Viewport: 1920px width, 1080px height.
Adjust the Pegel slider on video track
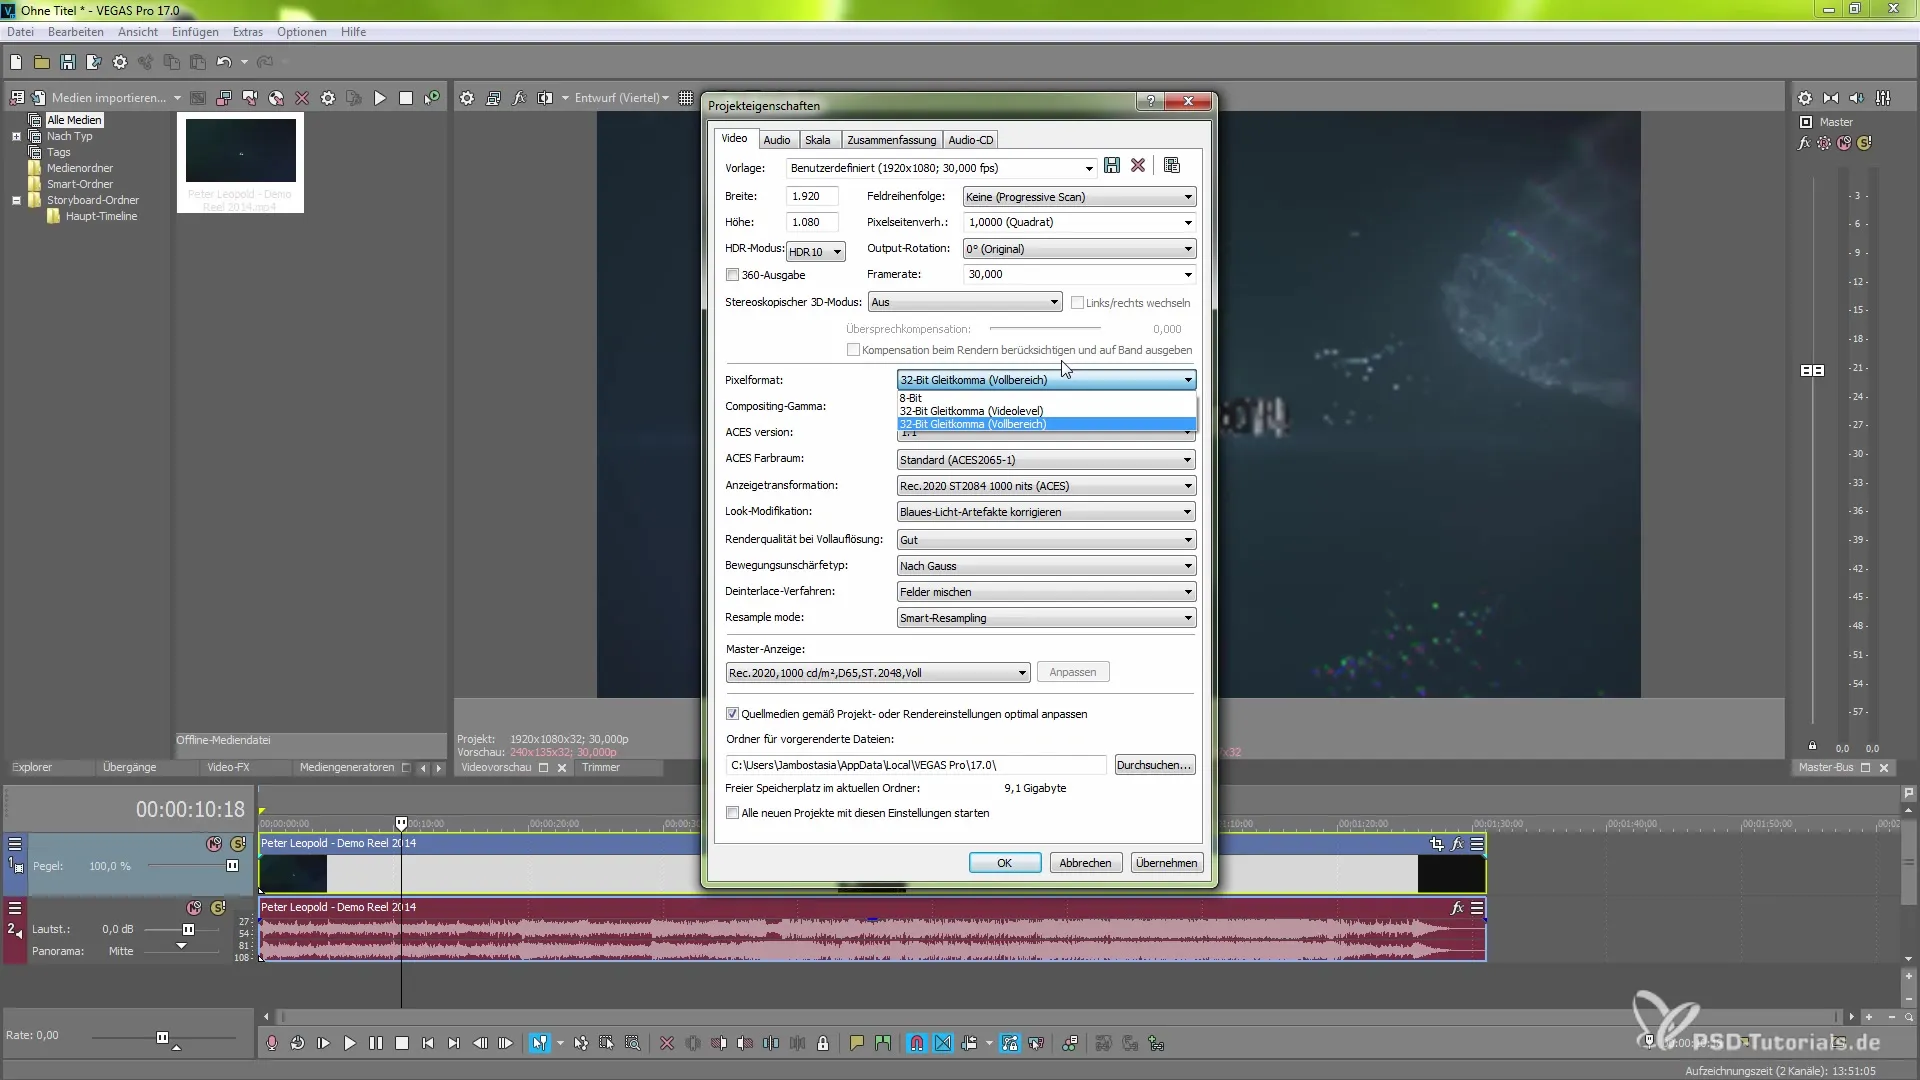click(x=232, y=866)
